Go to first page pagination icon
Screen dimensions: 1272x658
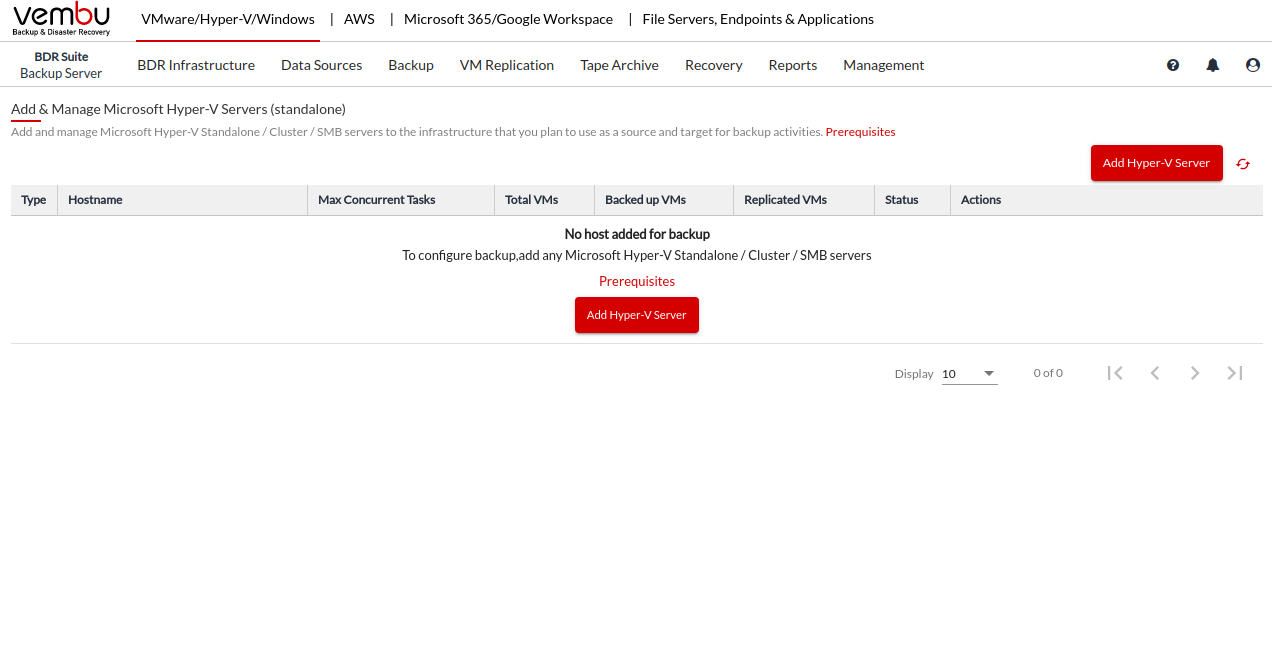(1115, 373)
